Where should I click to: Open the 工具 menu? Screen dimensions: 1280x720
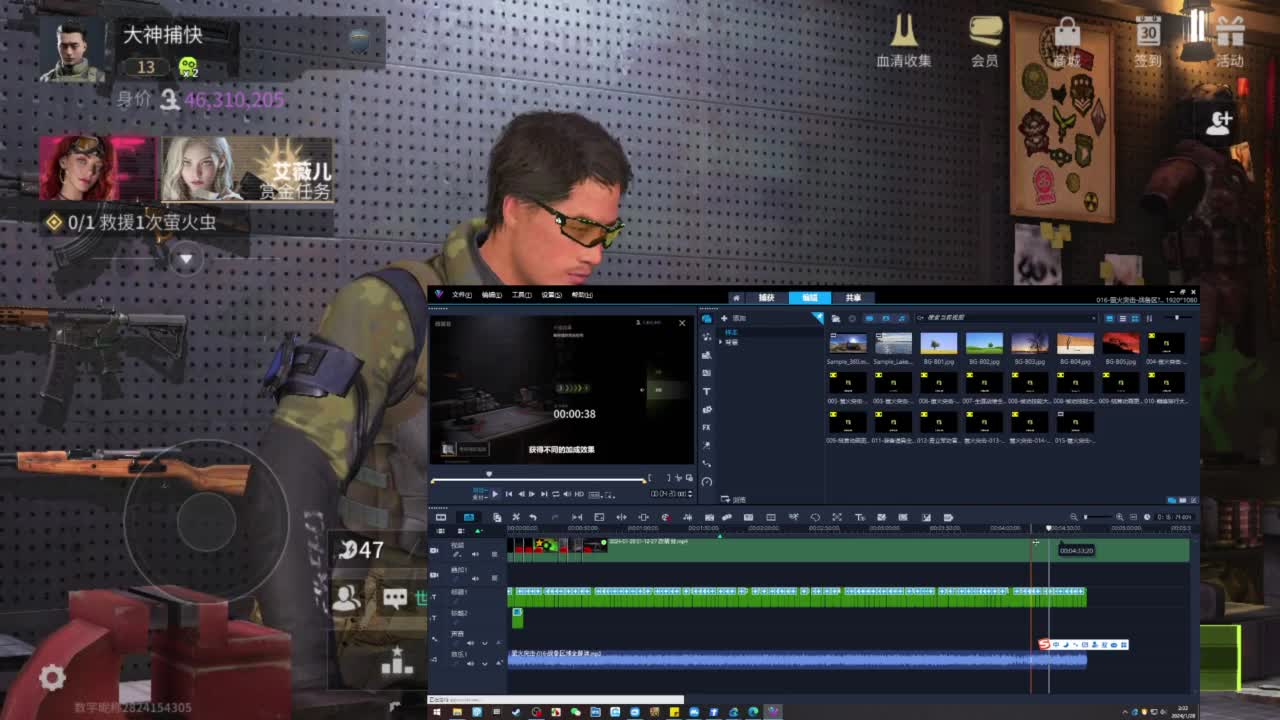[521, 295]
